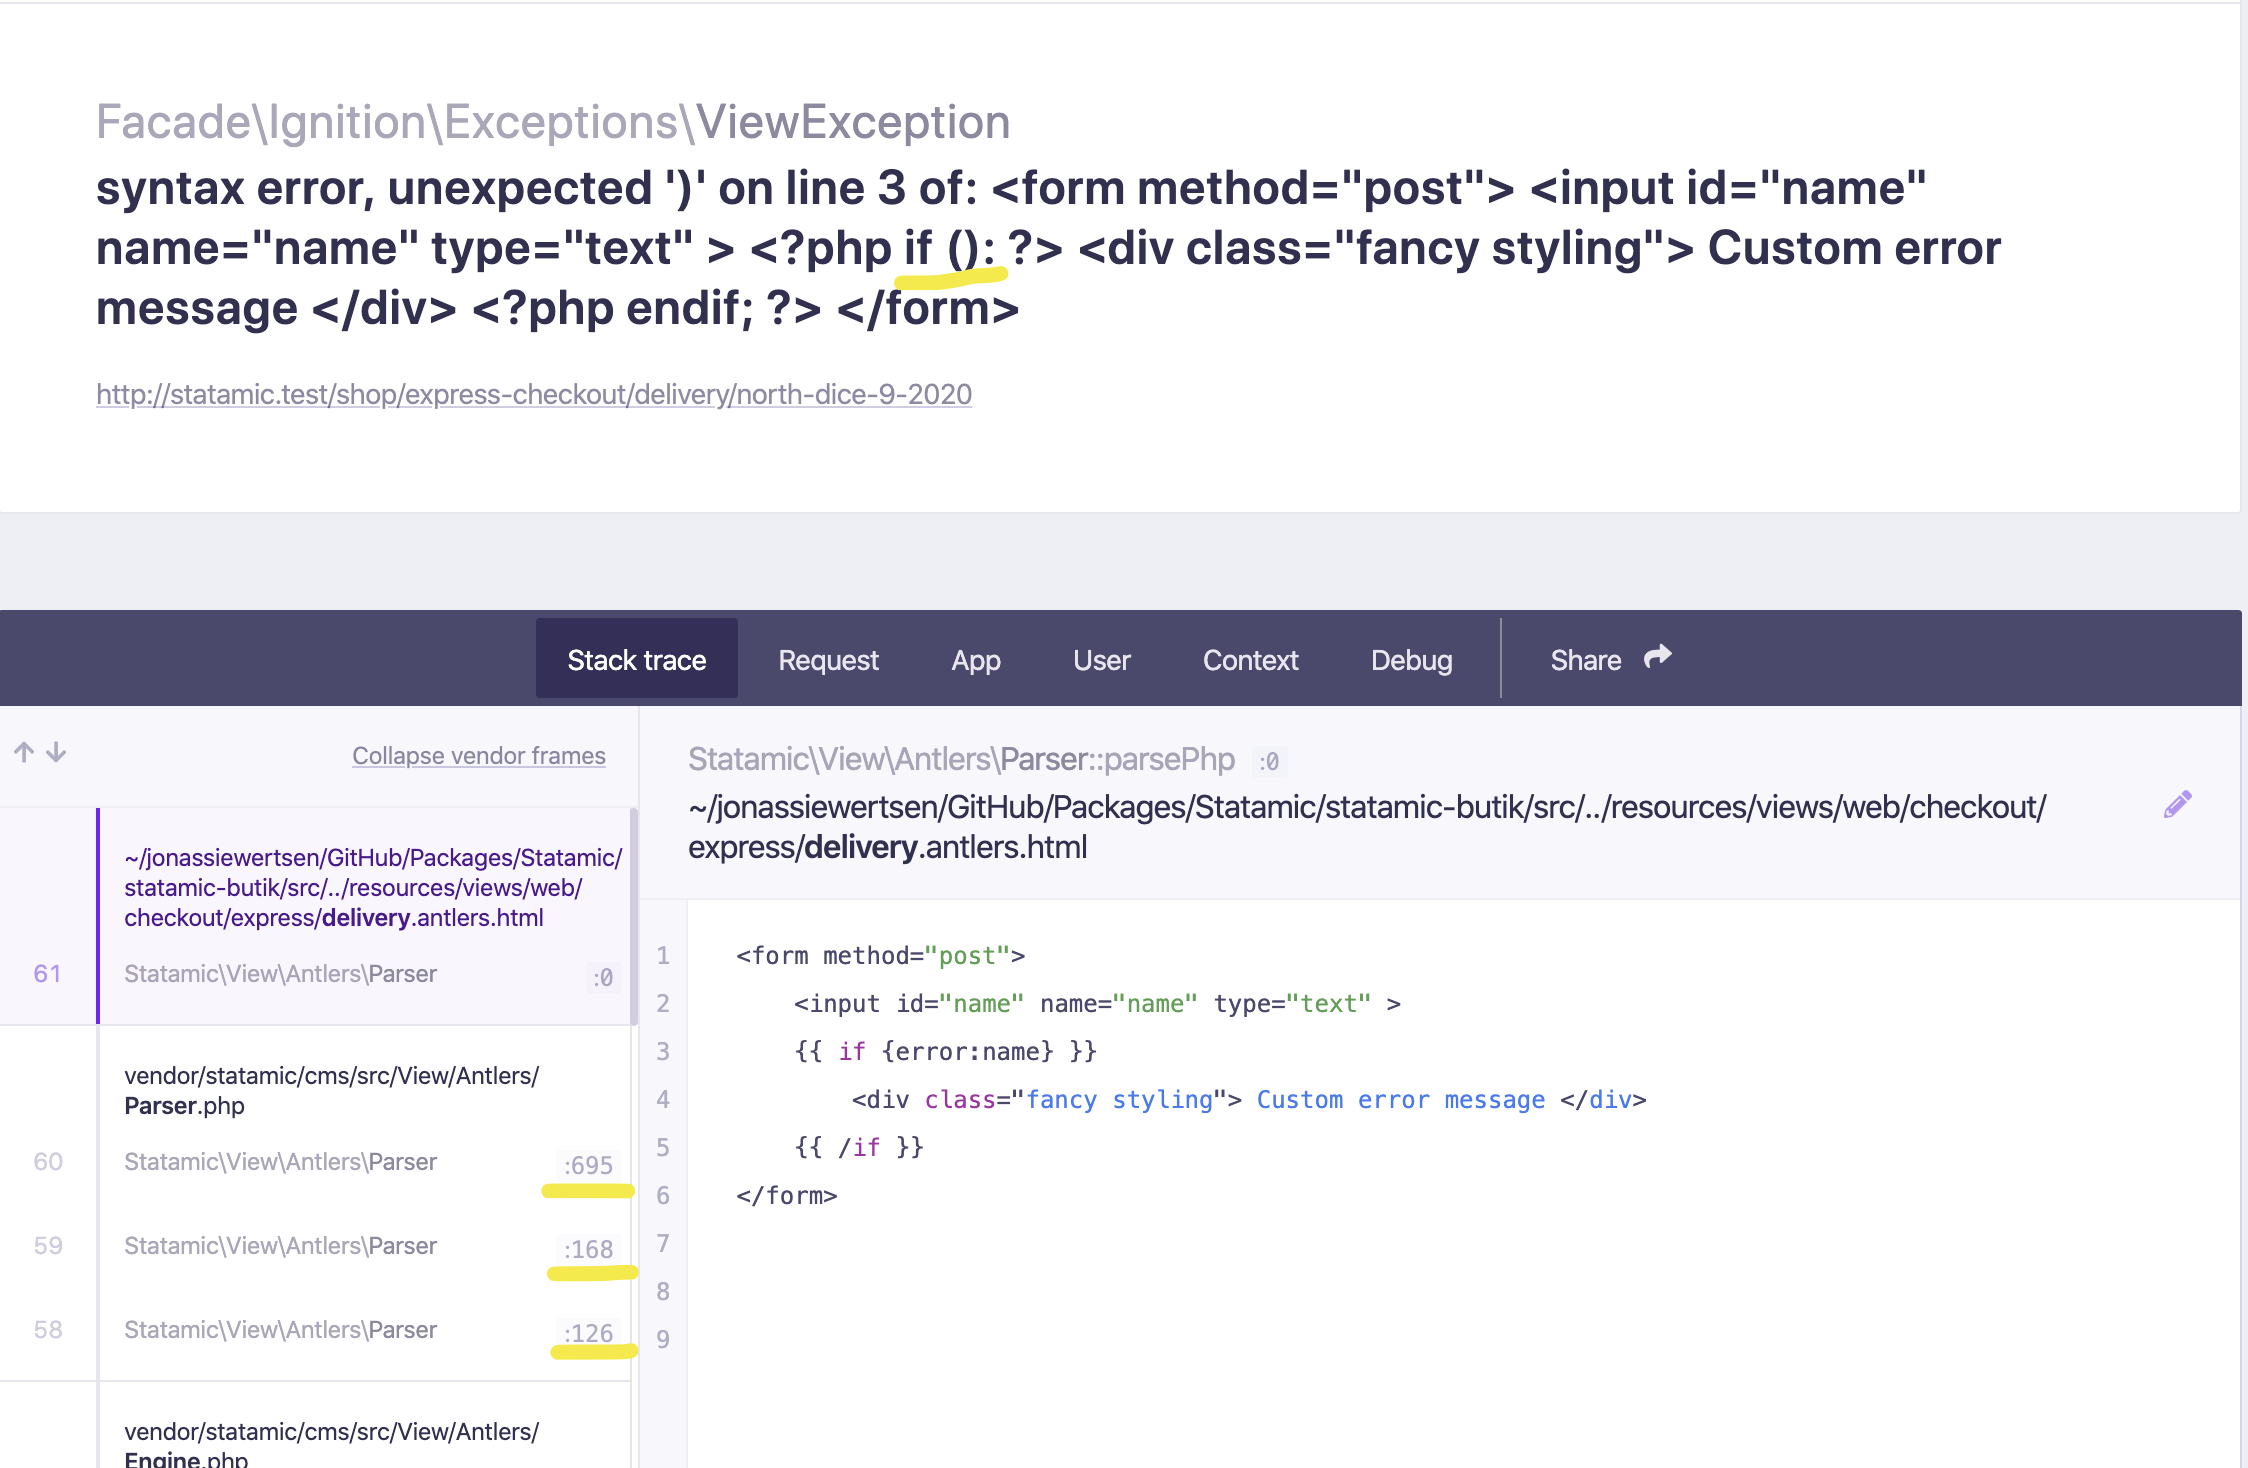Click the down arrow to jump to next frame
Viewport: 2248px width, 1468px height.
coord(57,754)
